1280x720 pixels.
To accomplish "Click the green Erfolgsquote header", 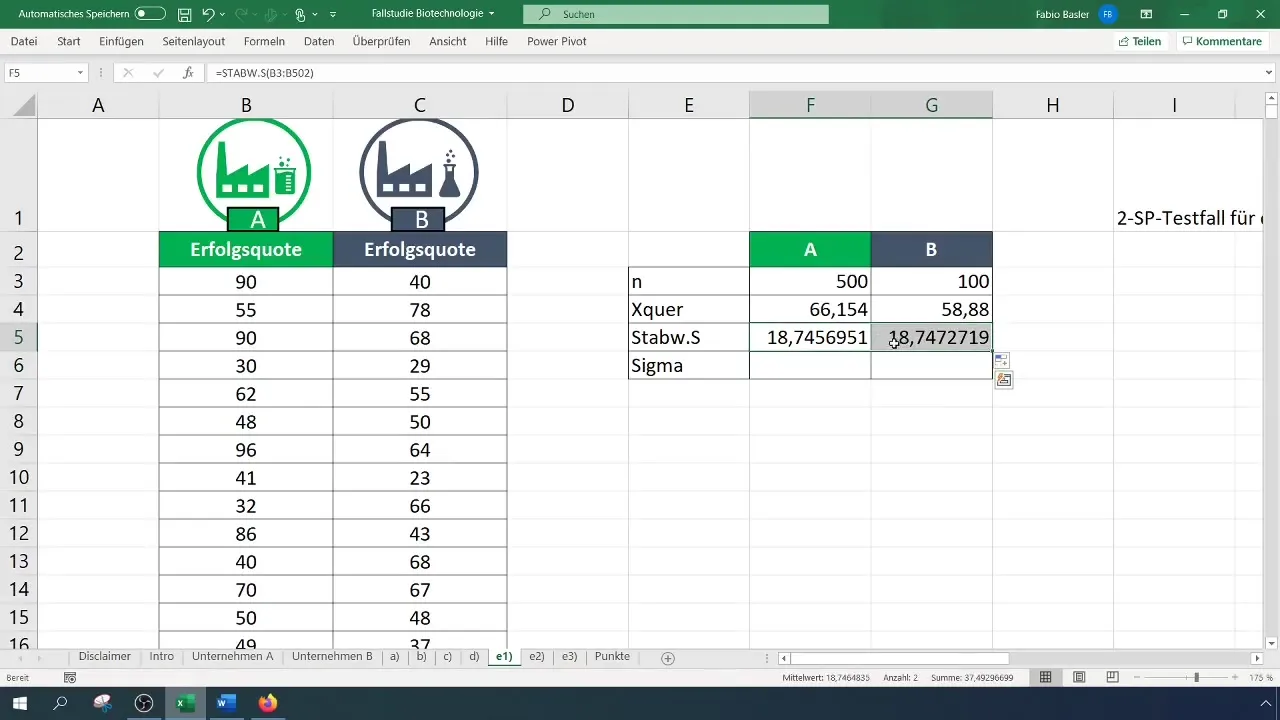I will pos(246,250).
